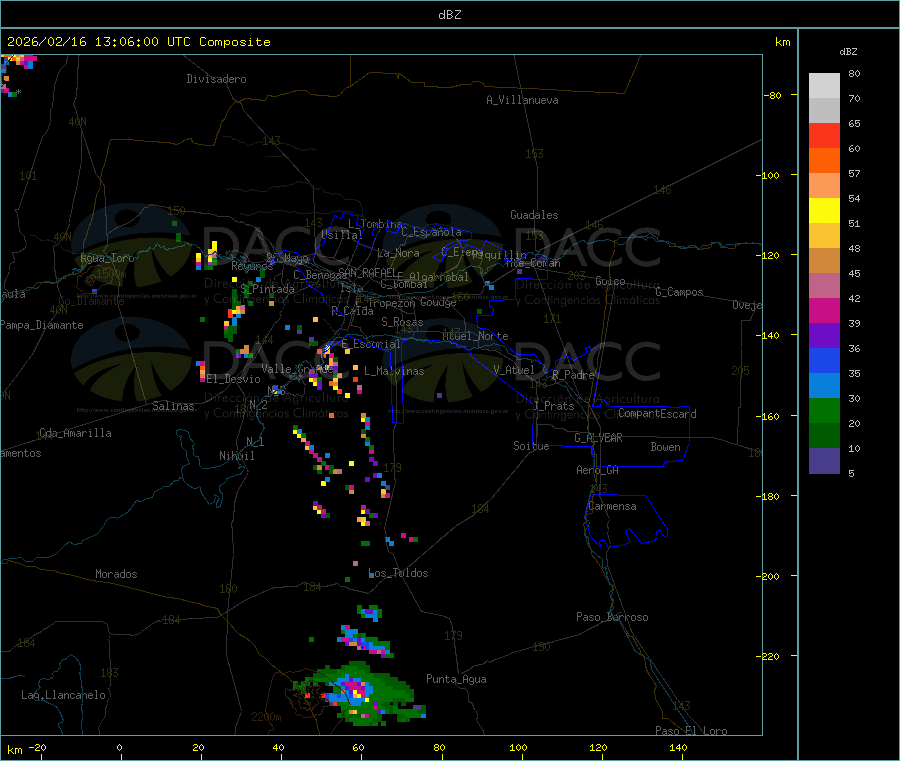Image resolution: width=900 pixels, height=761 pixels.
Task: Click the L_Malvinas label
Action: click(x=394, y=371)
